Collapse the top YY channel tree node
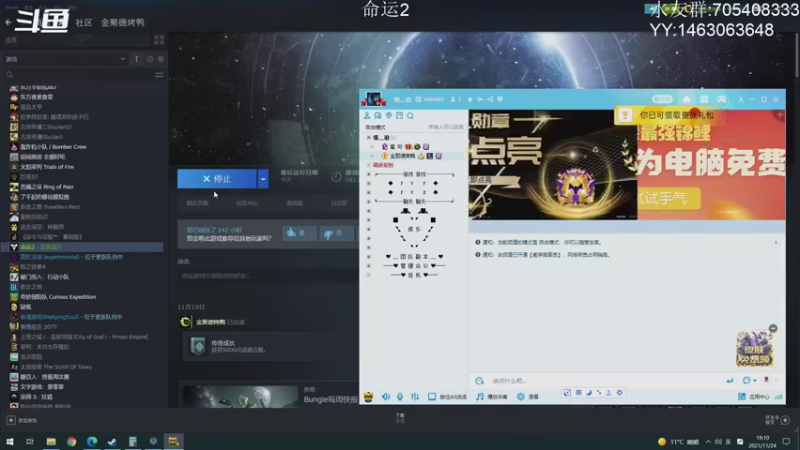 pos(368,138)
